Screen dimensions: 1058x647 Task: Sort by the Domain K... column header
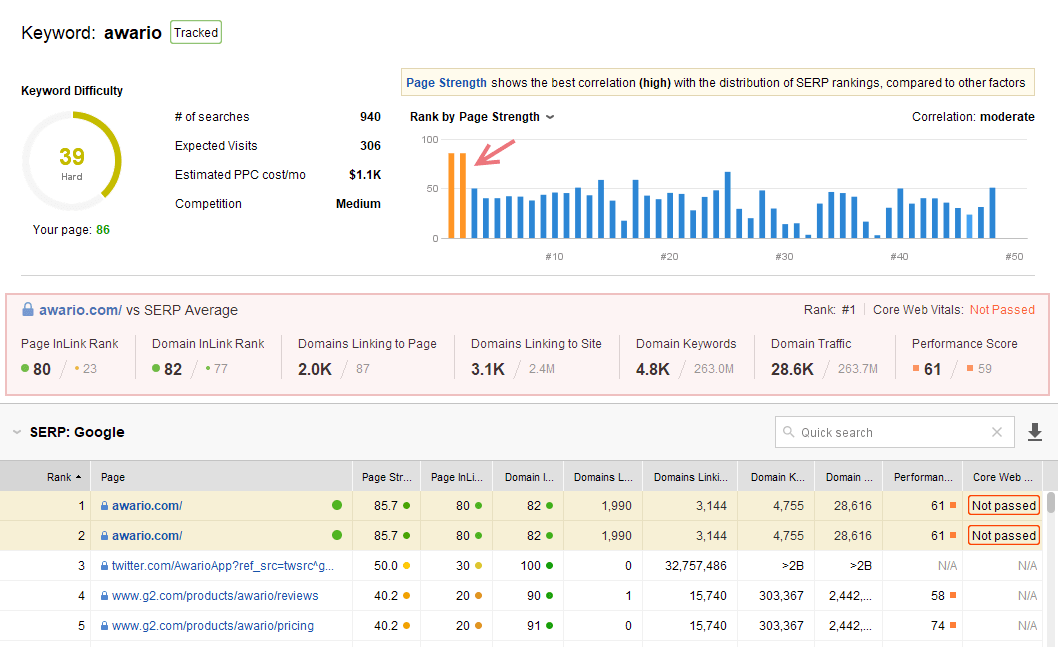coord(777,477)
